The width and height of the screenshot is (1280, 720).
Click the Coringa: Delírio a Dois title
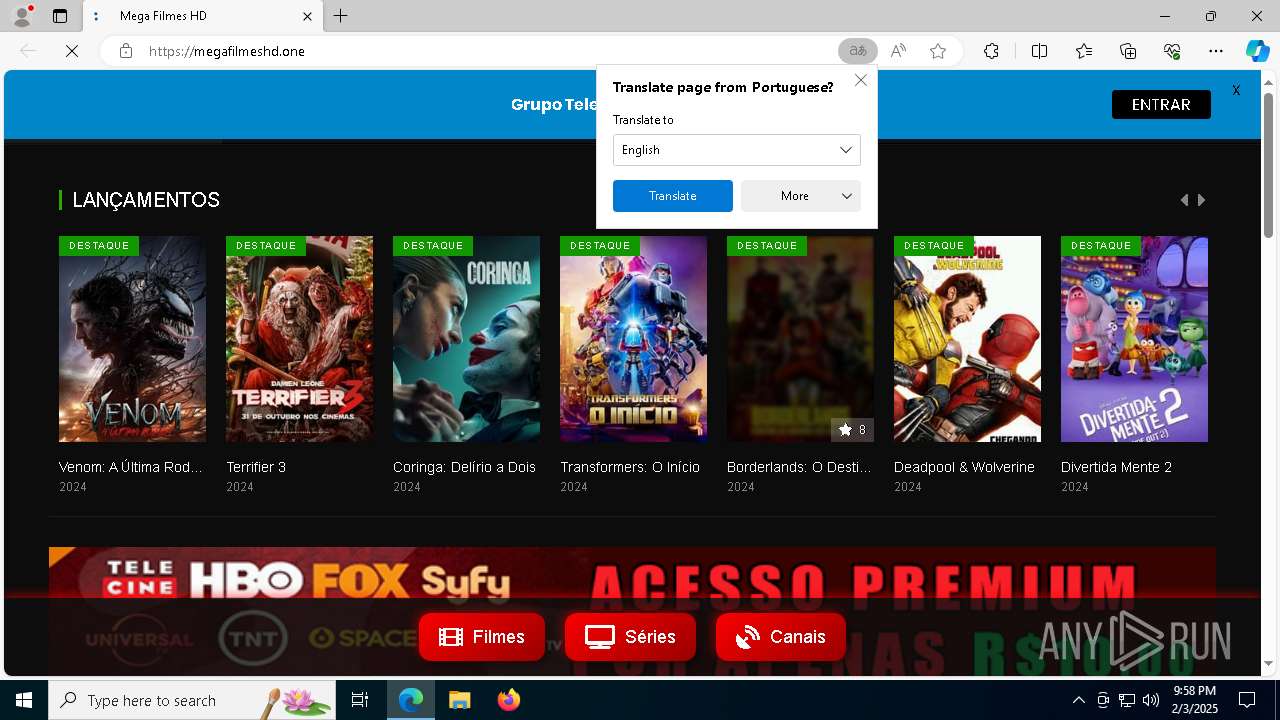pyautogui.click(x=464, y=467)
